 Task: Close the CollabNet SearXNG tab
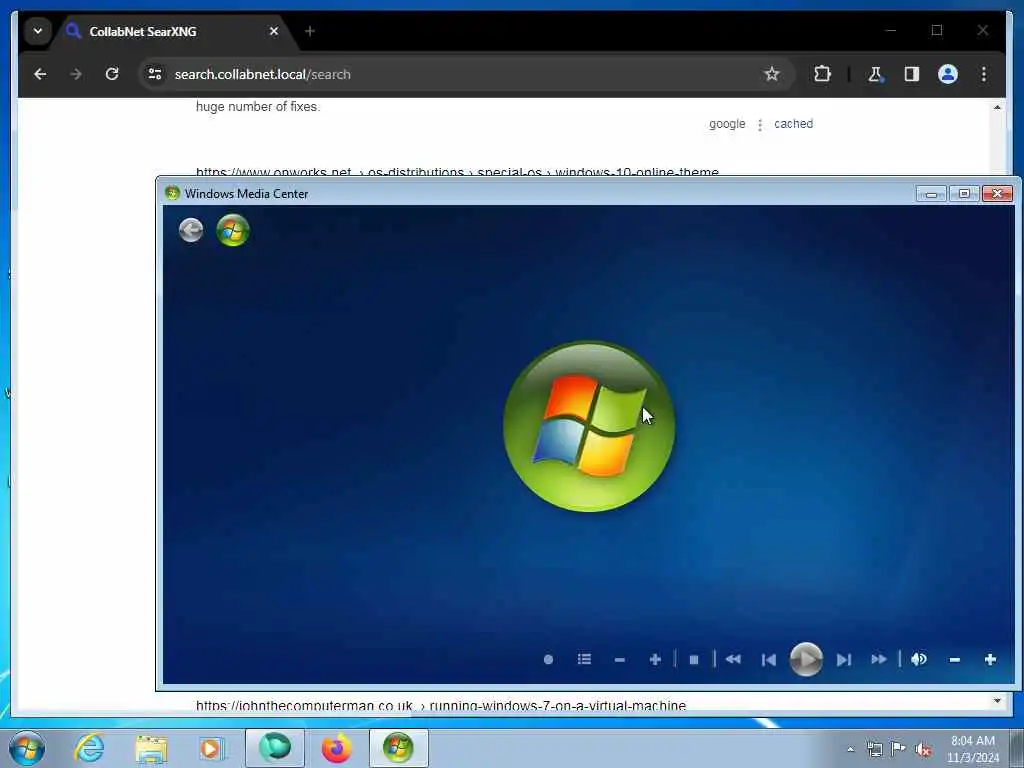tap(274, 31)
